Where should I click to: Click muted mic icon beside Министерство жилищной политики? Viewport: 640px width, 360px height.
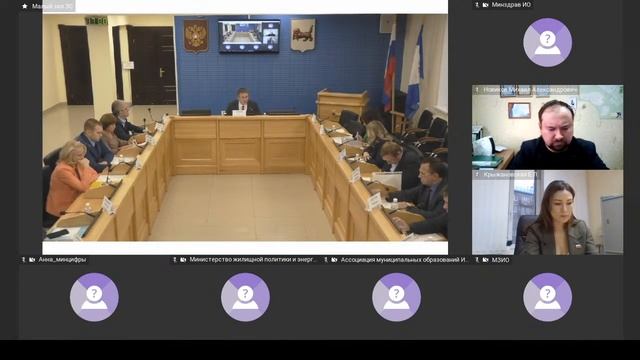tap(175, 260)
